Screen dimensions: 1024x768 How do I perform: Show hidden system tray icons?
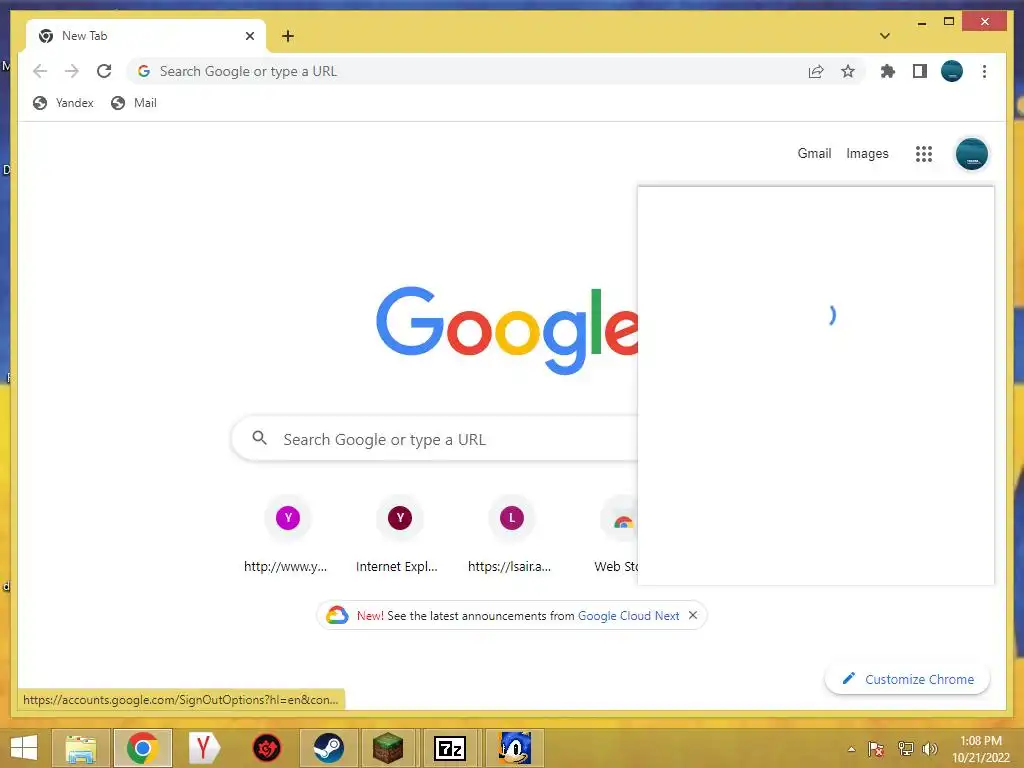point(851,749)
